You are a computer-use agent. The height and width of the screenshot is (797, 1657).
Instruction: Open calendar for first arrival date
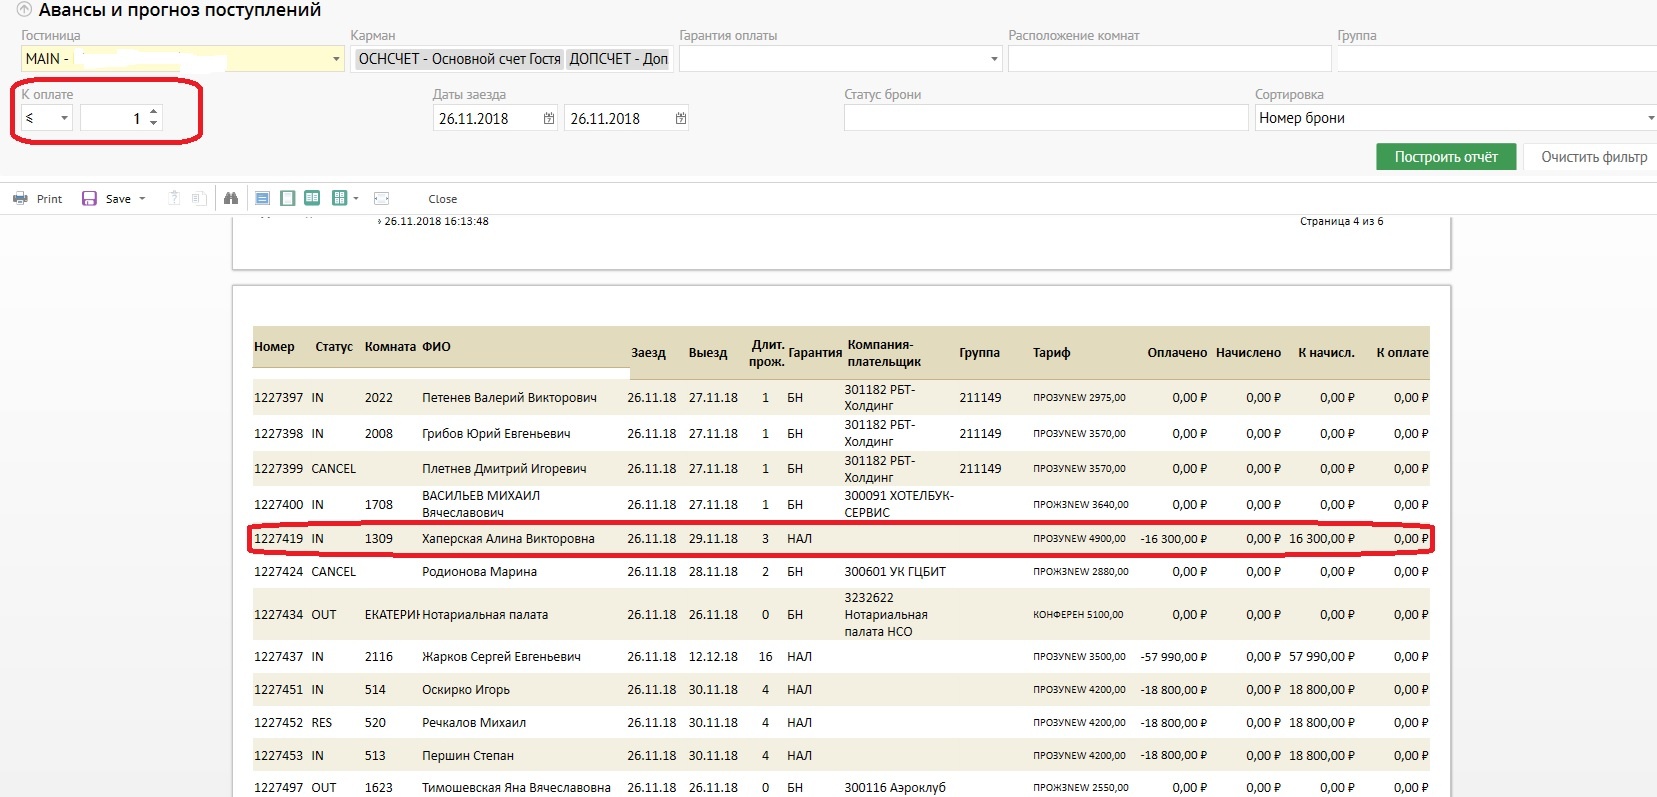pos(549,118)
